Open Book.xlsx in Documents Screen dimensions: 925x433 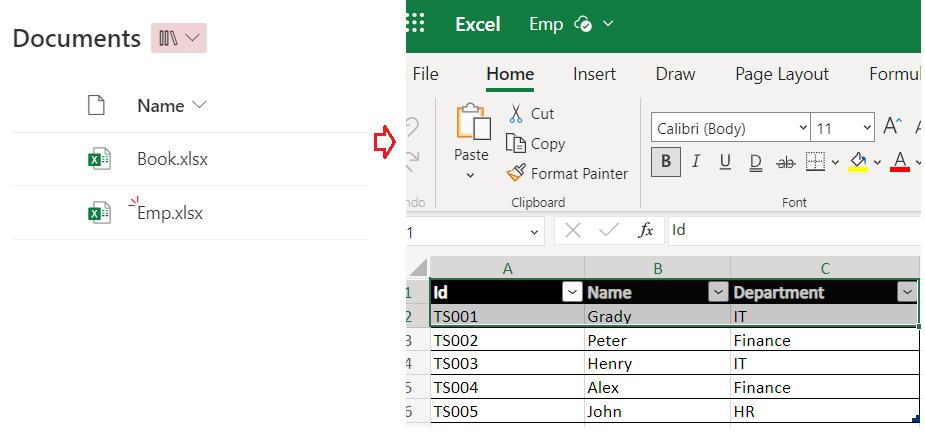pyautogui.click(x=172, y=159)
